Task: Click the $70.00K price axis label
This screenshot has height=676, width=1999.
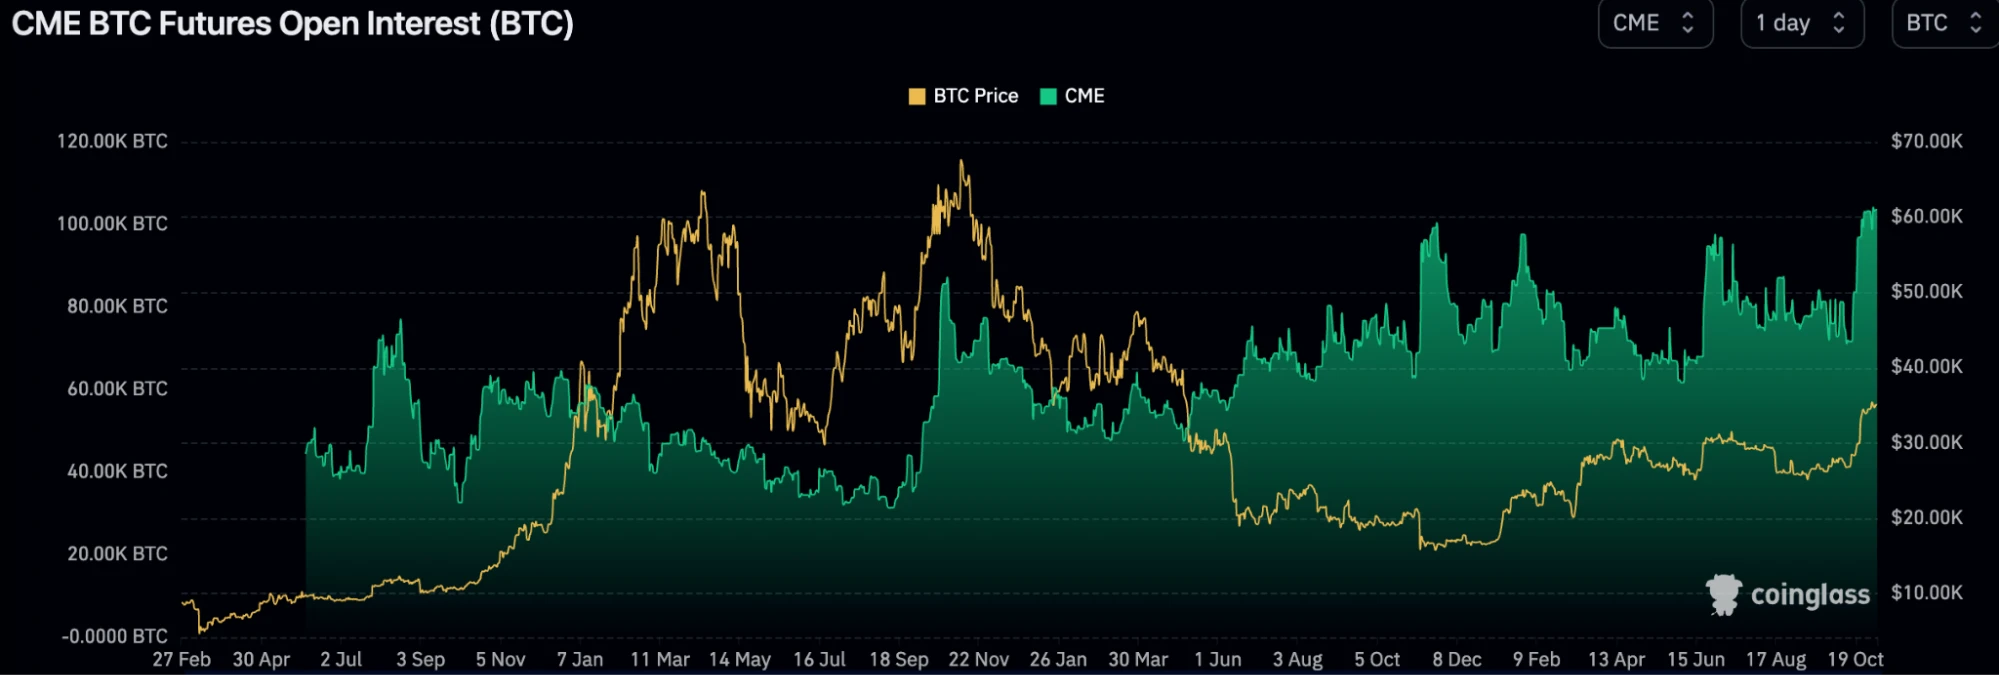Action: (1927, 141)
